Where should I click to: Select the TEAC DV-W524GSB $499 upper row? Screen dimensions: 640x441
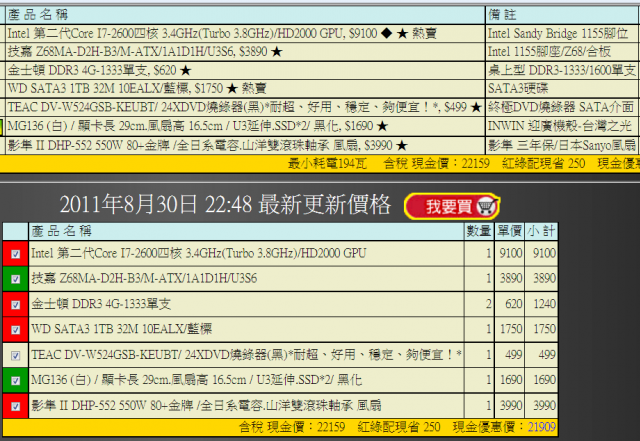[245, 107]
